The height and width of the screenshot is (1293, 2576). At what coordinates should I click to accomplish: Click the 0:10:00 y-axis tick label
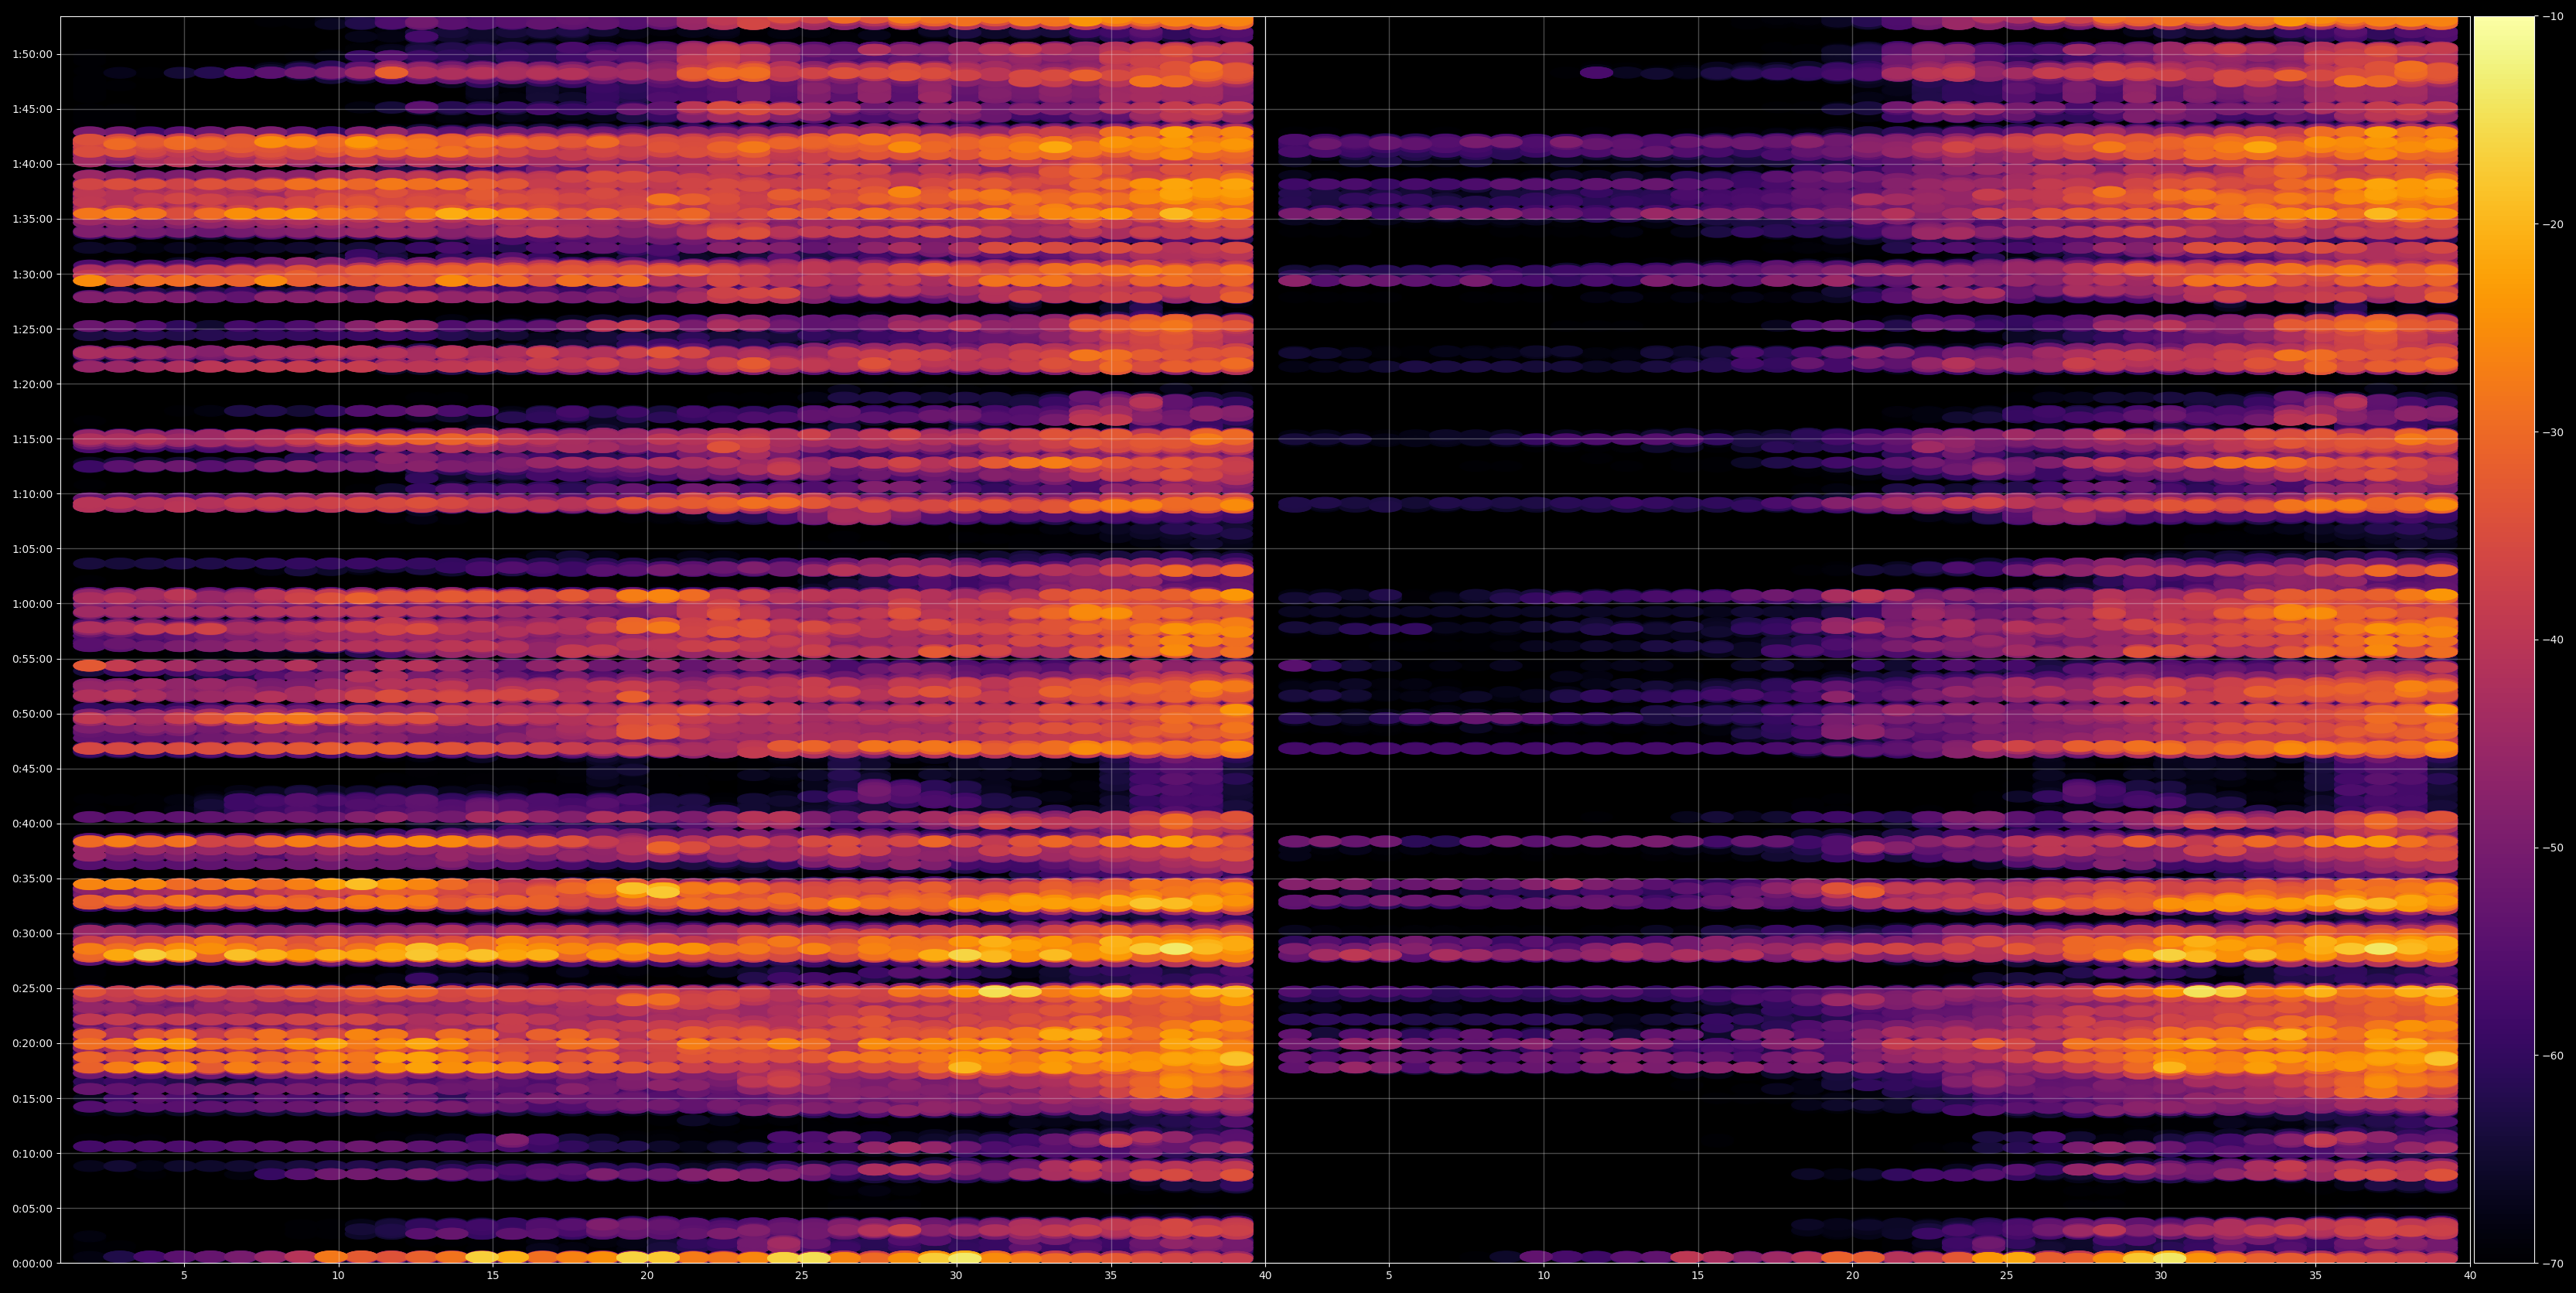(x=32, y=1153)
